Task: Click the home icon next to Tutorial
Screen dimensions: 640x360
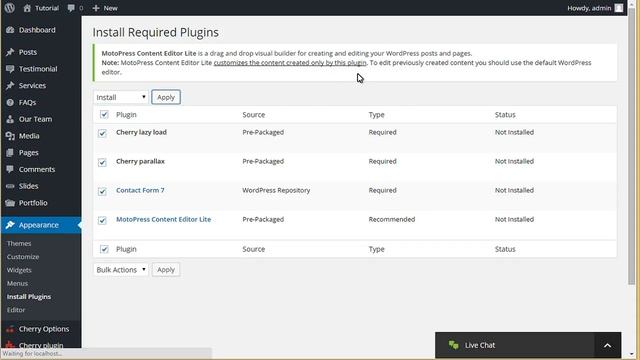Action: tap(27, 8)
